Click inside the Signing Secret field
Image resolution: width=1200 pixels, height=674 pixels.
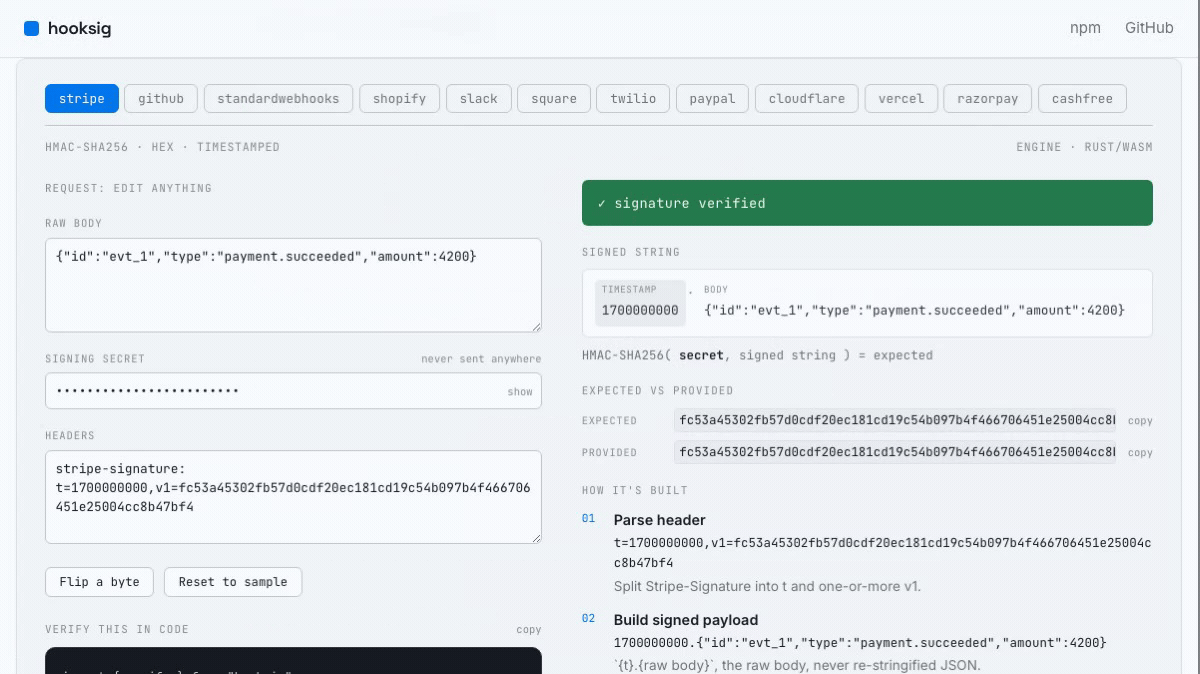point(293,391)
